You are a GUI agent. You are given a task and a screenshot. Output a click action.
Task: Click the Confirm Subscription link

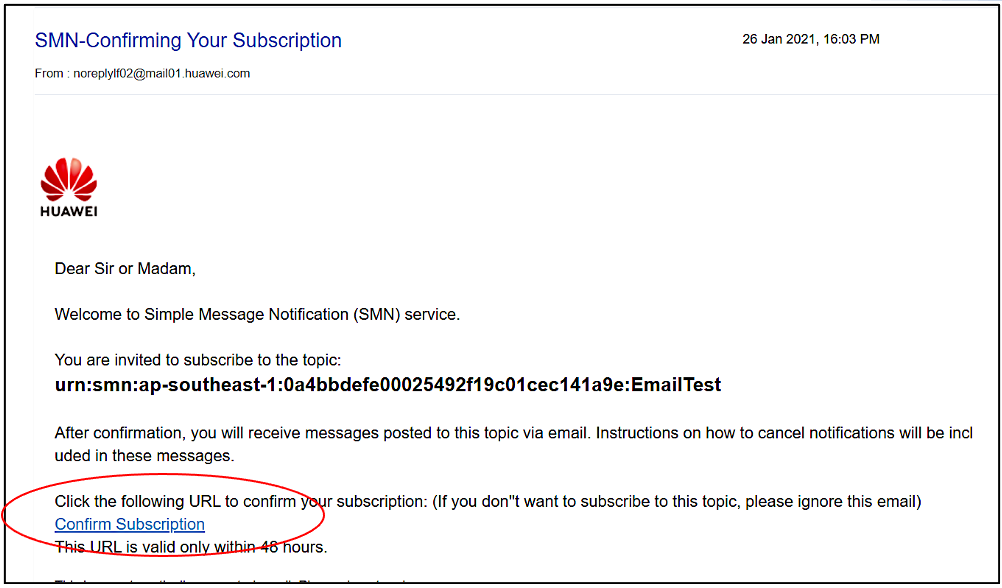(x=130, y=524)
